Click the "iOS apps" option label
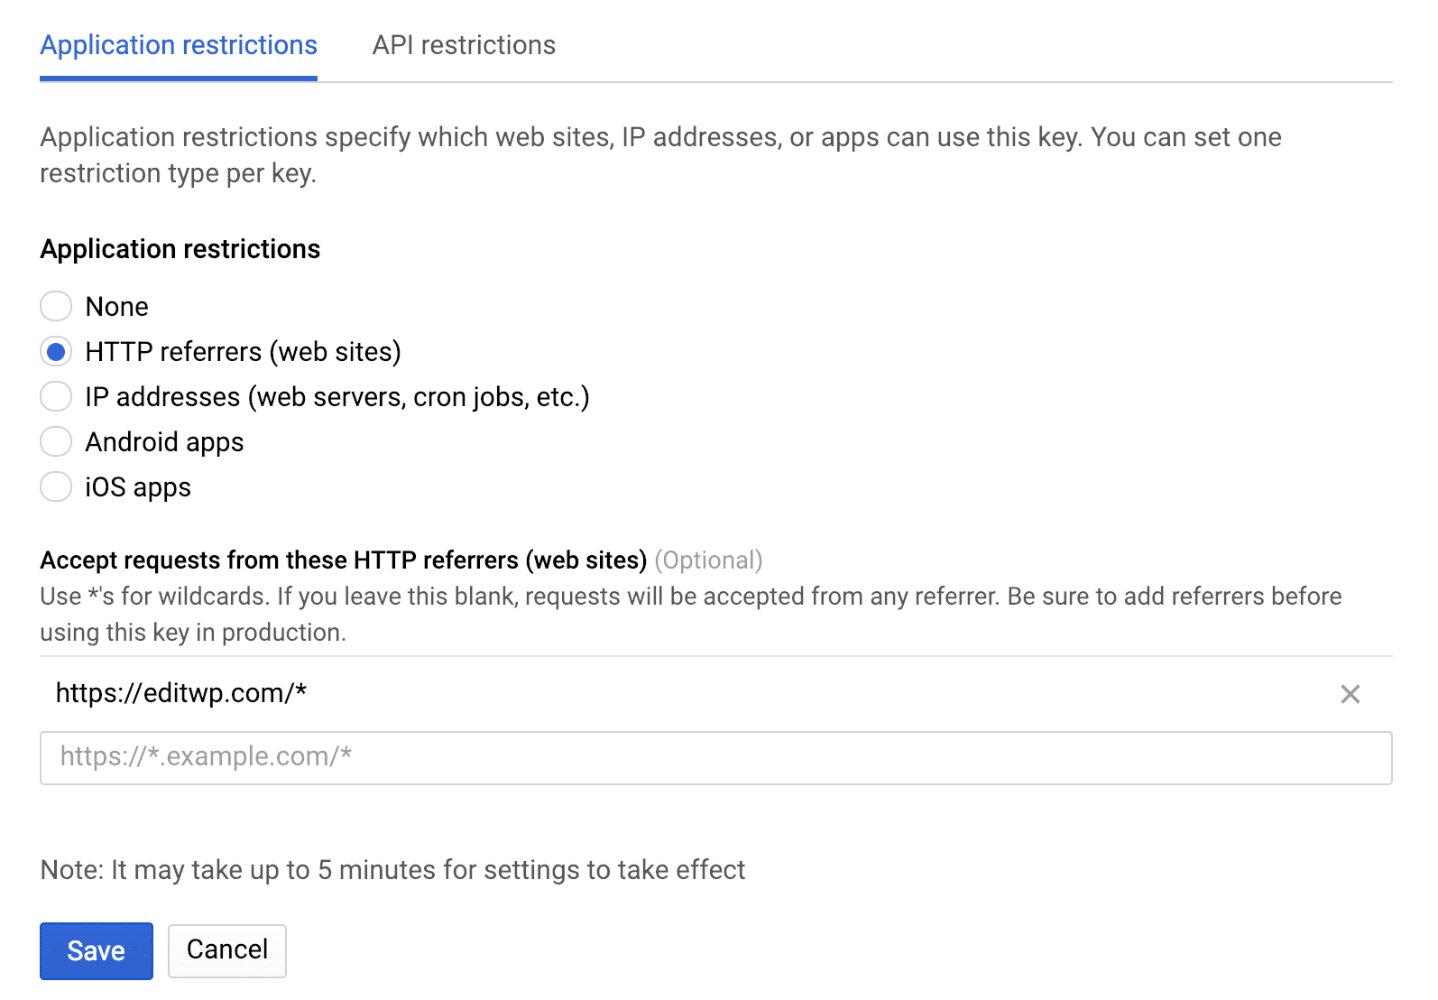 [138, 487]
